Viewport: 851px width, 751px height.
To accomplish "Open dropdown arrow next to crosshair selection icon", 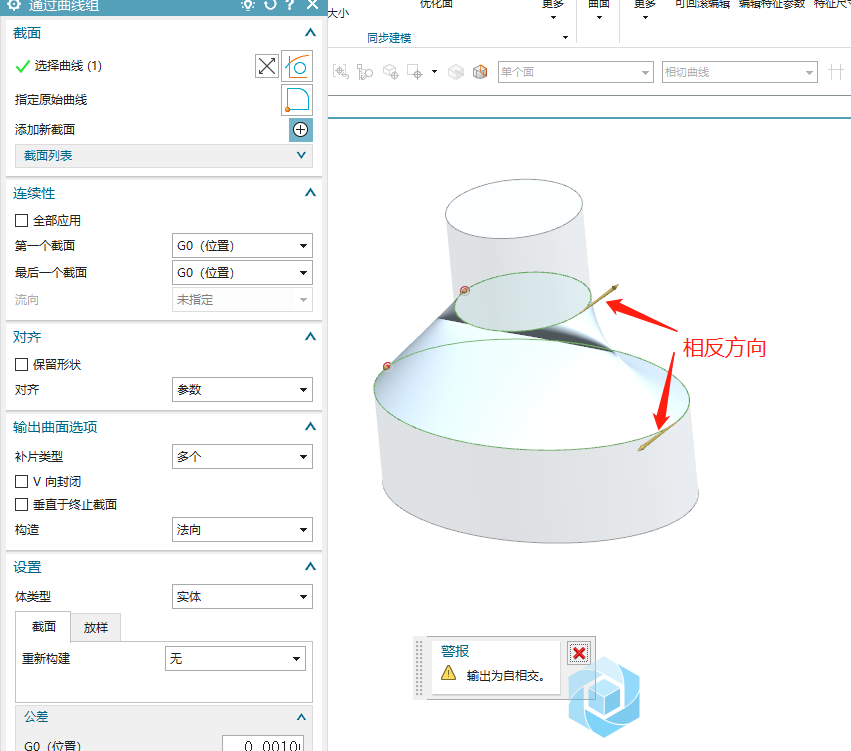I will [x=434, y=72].
